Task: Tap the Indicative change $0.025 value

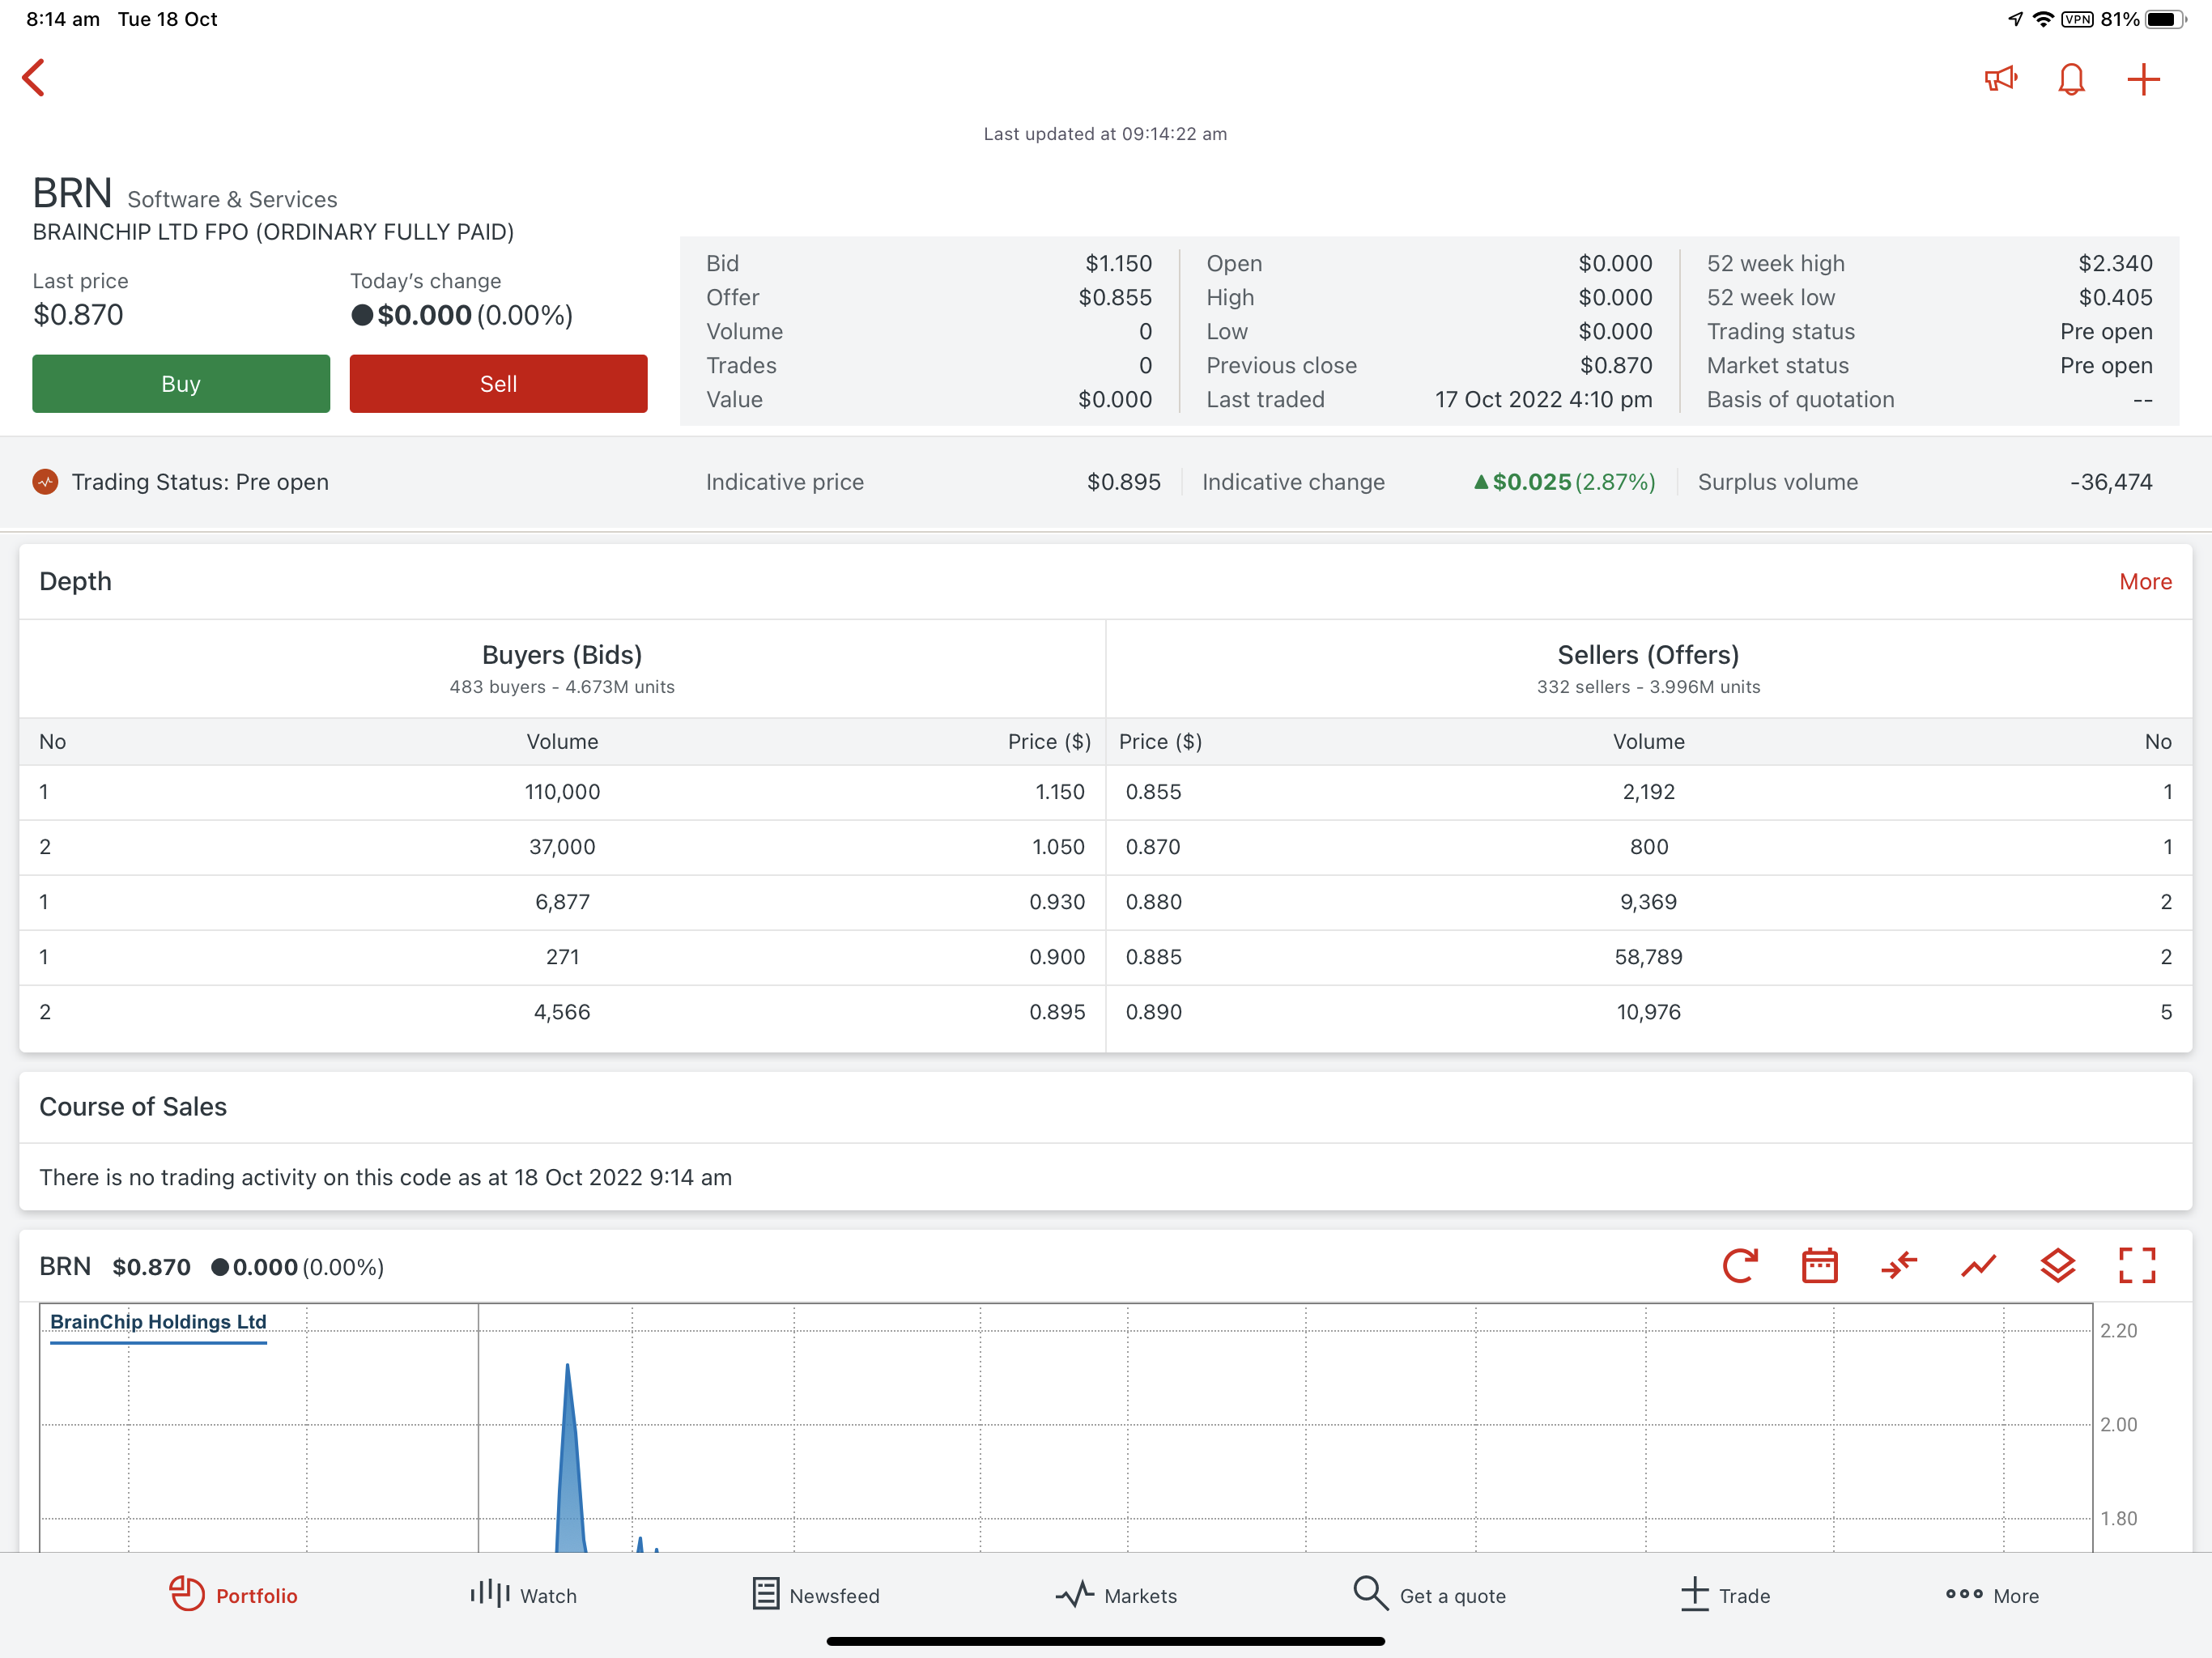Action: click(x=1564, y=482)
